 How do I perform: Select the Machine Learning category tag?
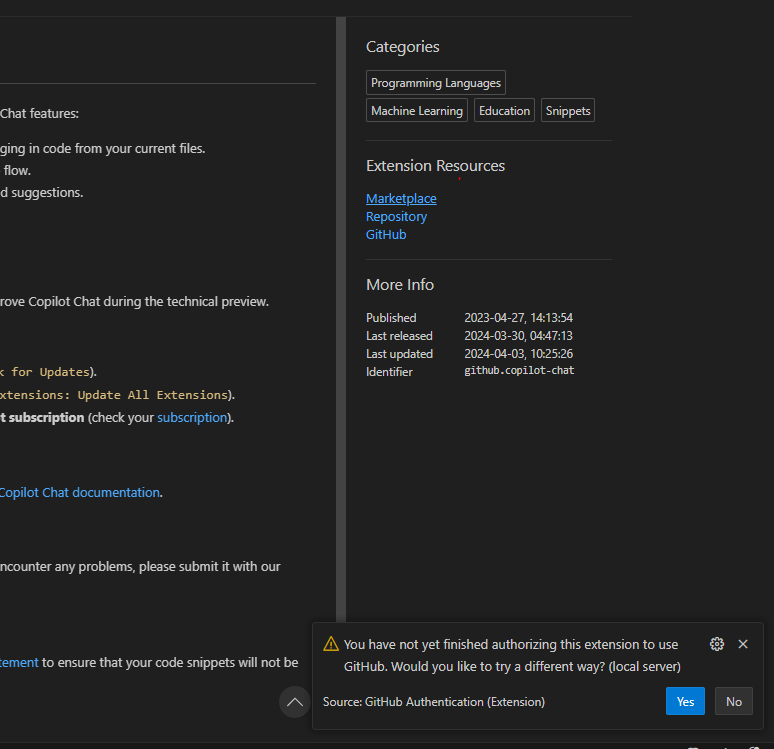(x=417, y=111)
